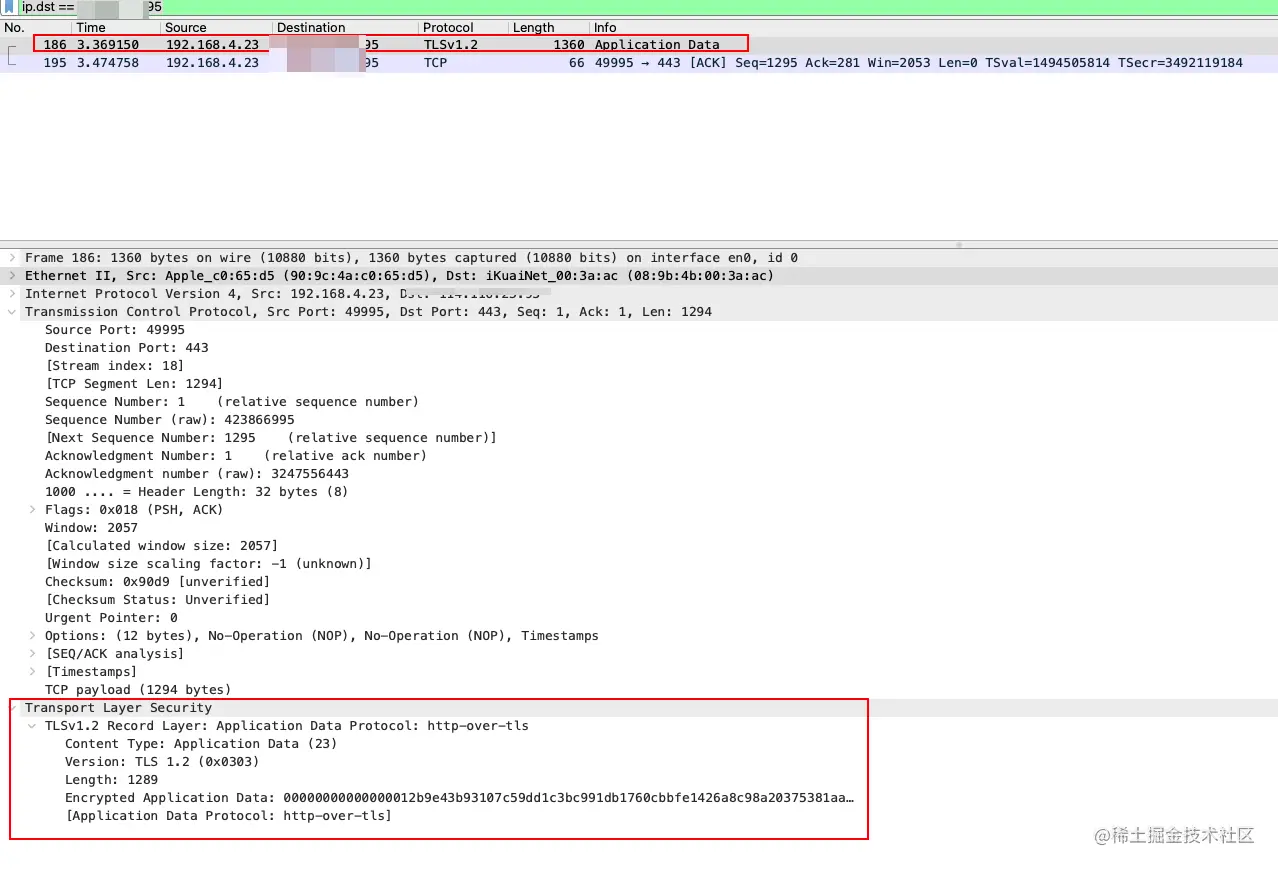Select the Source Port: 49995 field
Image resolution: width=1278 pixels, height=869 pixels.
click(115, 330)
